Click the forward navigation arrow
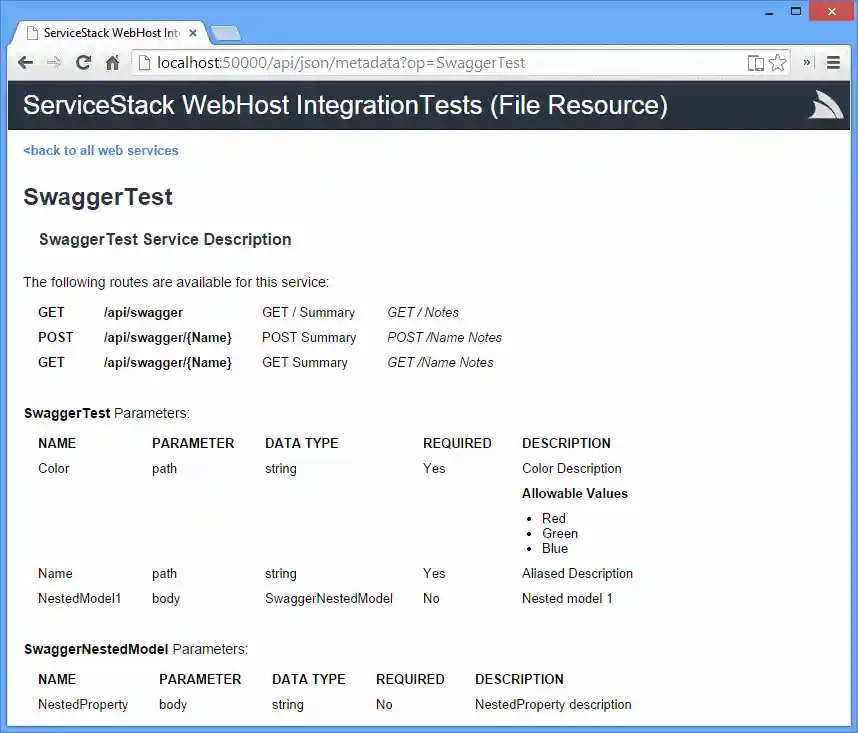 (54, 62)
